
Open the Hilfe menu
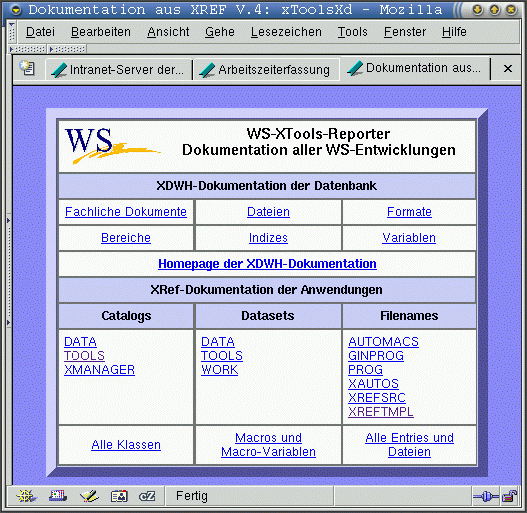point(454,32)
